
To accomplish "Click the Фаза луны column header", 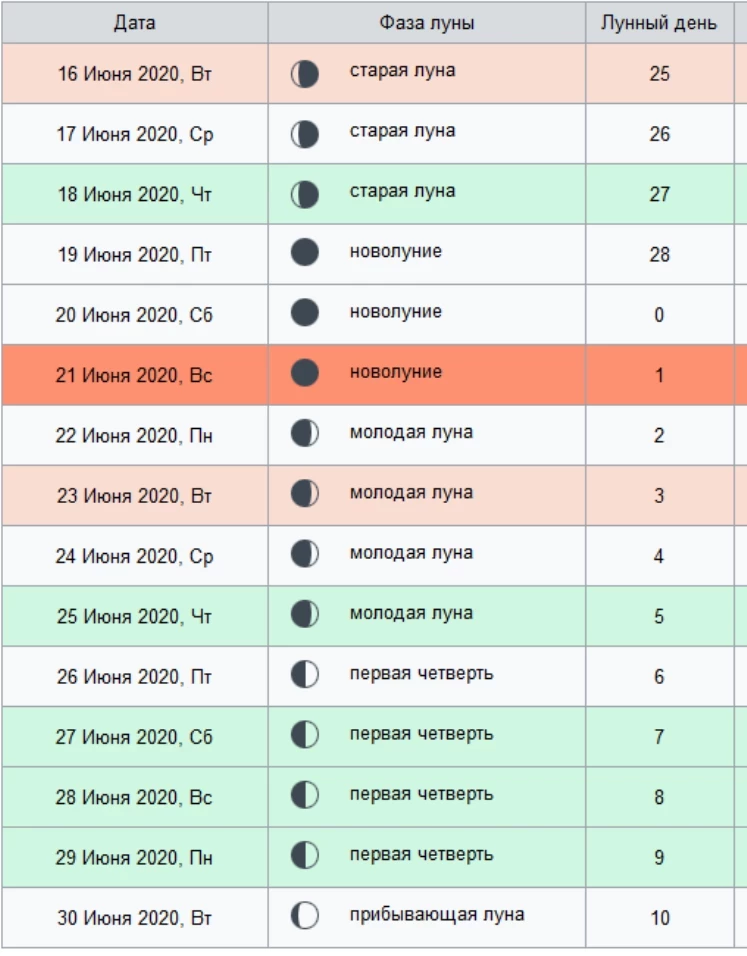I will point(426,23).
